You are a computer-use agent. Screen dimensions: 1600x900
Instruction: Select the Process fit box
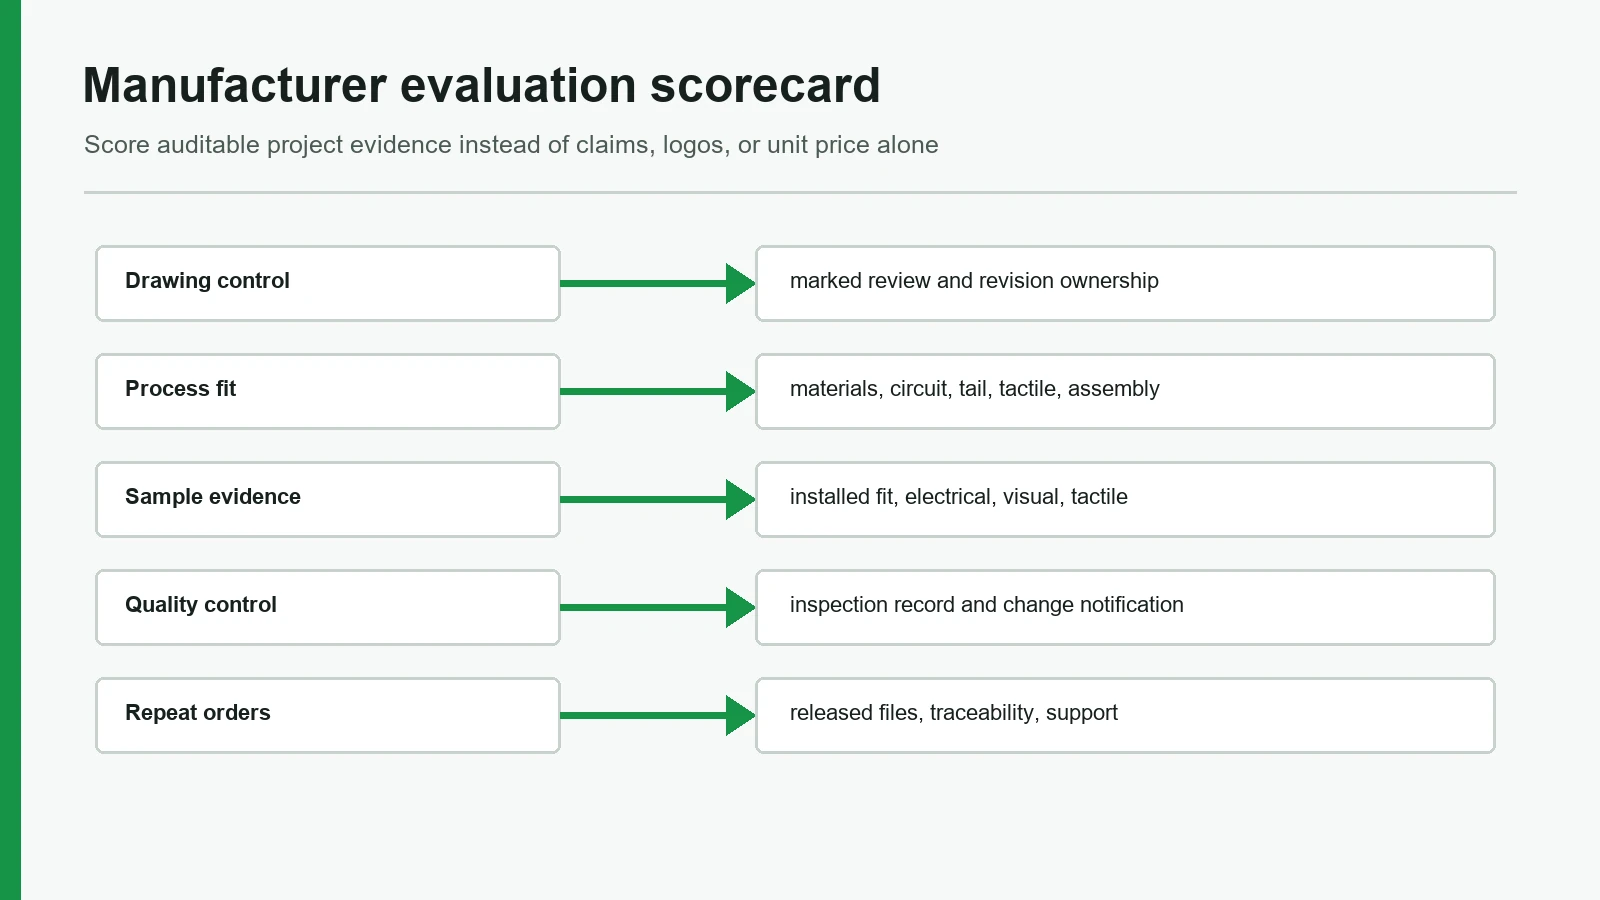coord(328,391)
